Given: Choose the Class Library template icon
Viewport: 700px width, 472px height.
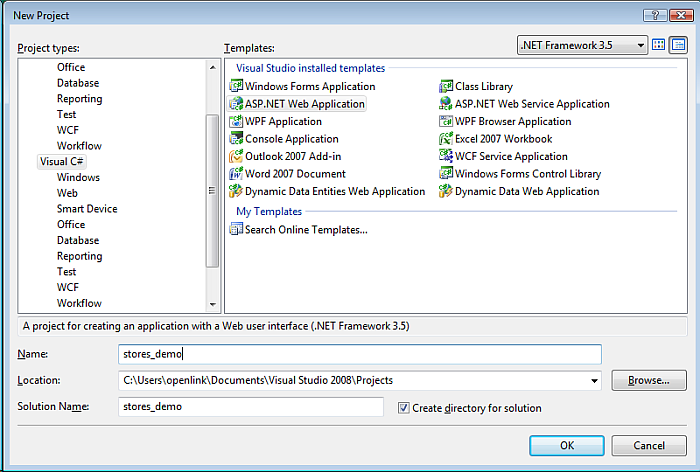Looking at the screenshot, I should 446,87.
